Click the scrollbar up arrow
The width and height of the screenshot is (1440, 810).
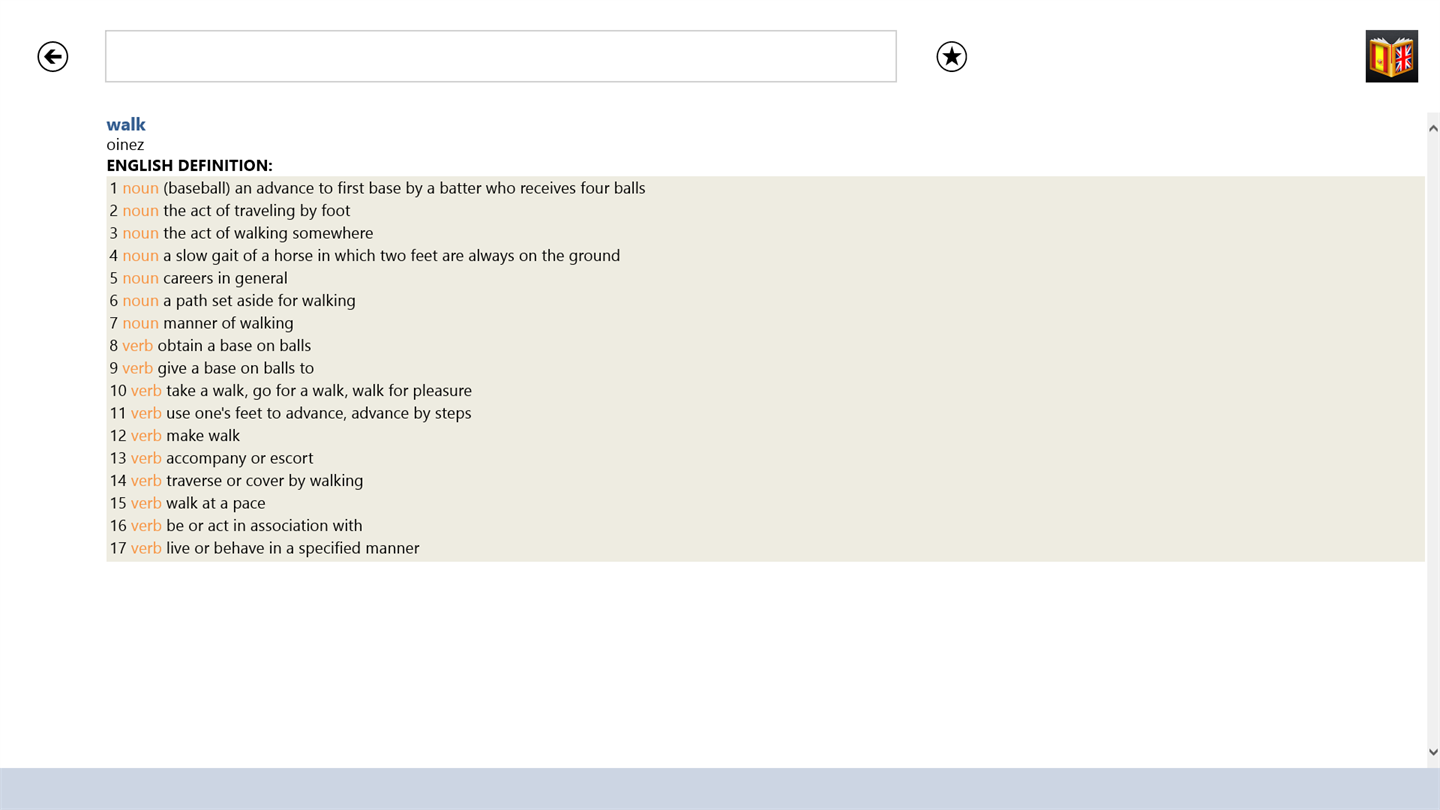[x=1432, y=128]
